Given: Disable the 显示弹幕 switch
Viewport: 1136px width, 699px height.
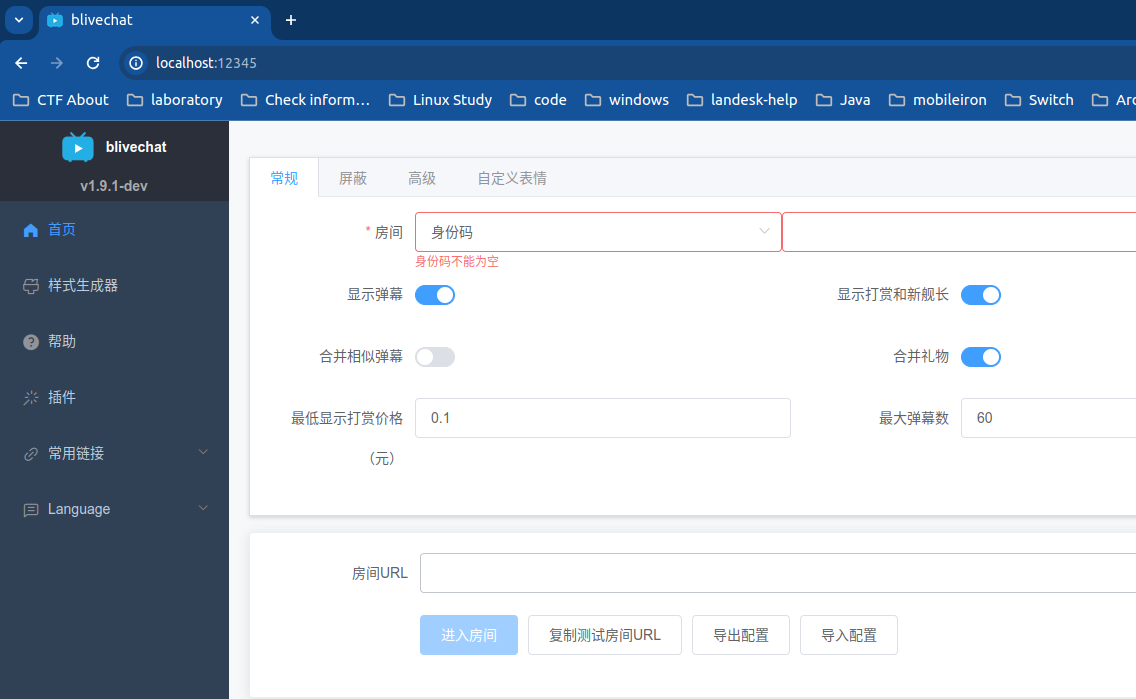Looking at the screenshot, I should coord(435,295).
